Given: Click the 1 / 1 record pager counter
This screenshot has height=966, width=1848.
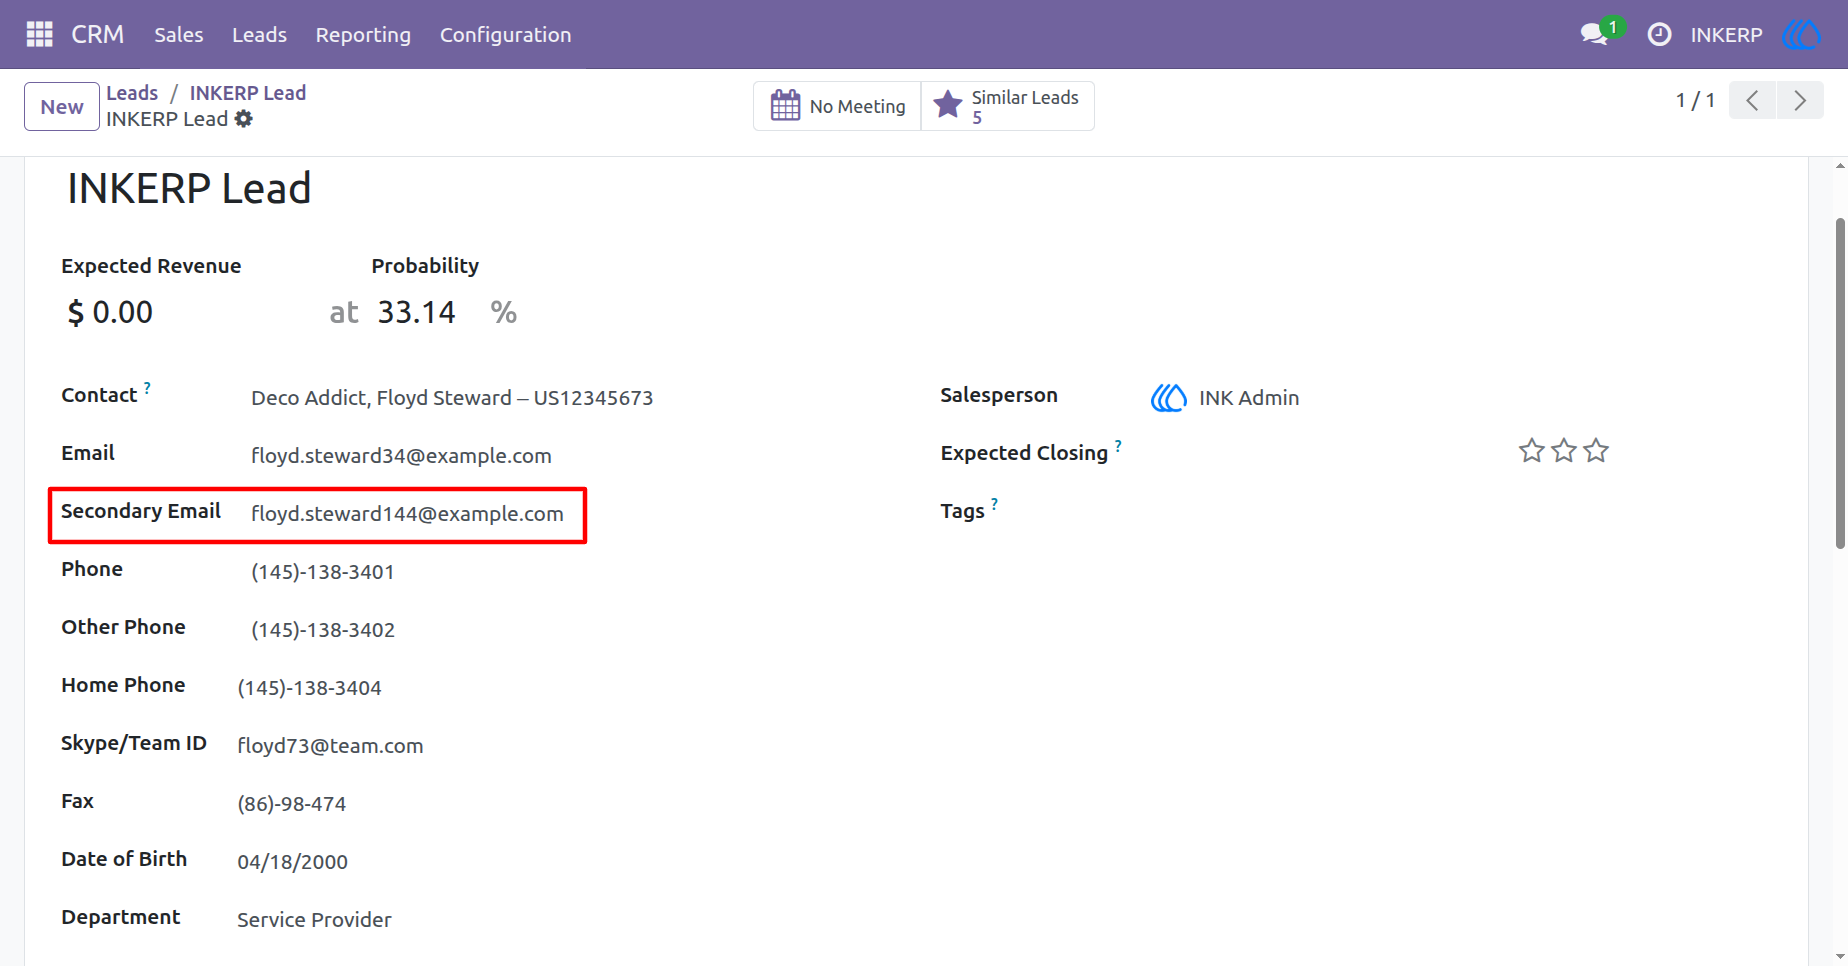Looking at the screenshot, I should pyautogui.click(x=1695, y=100).
